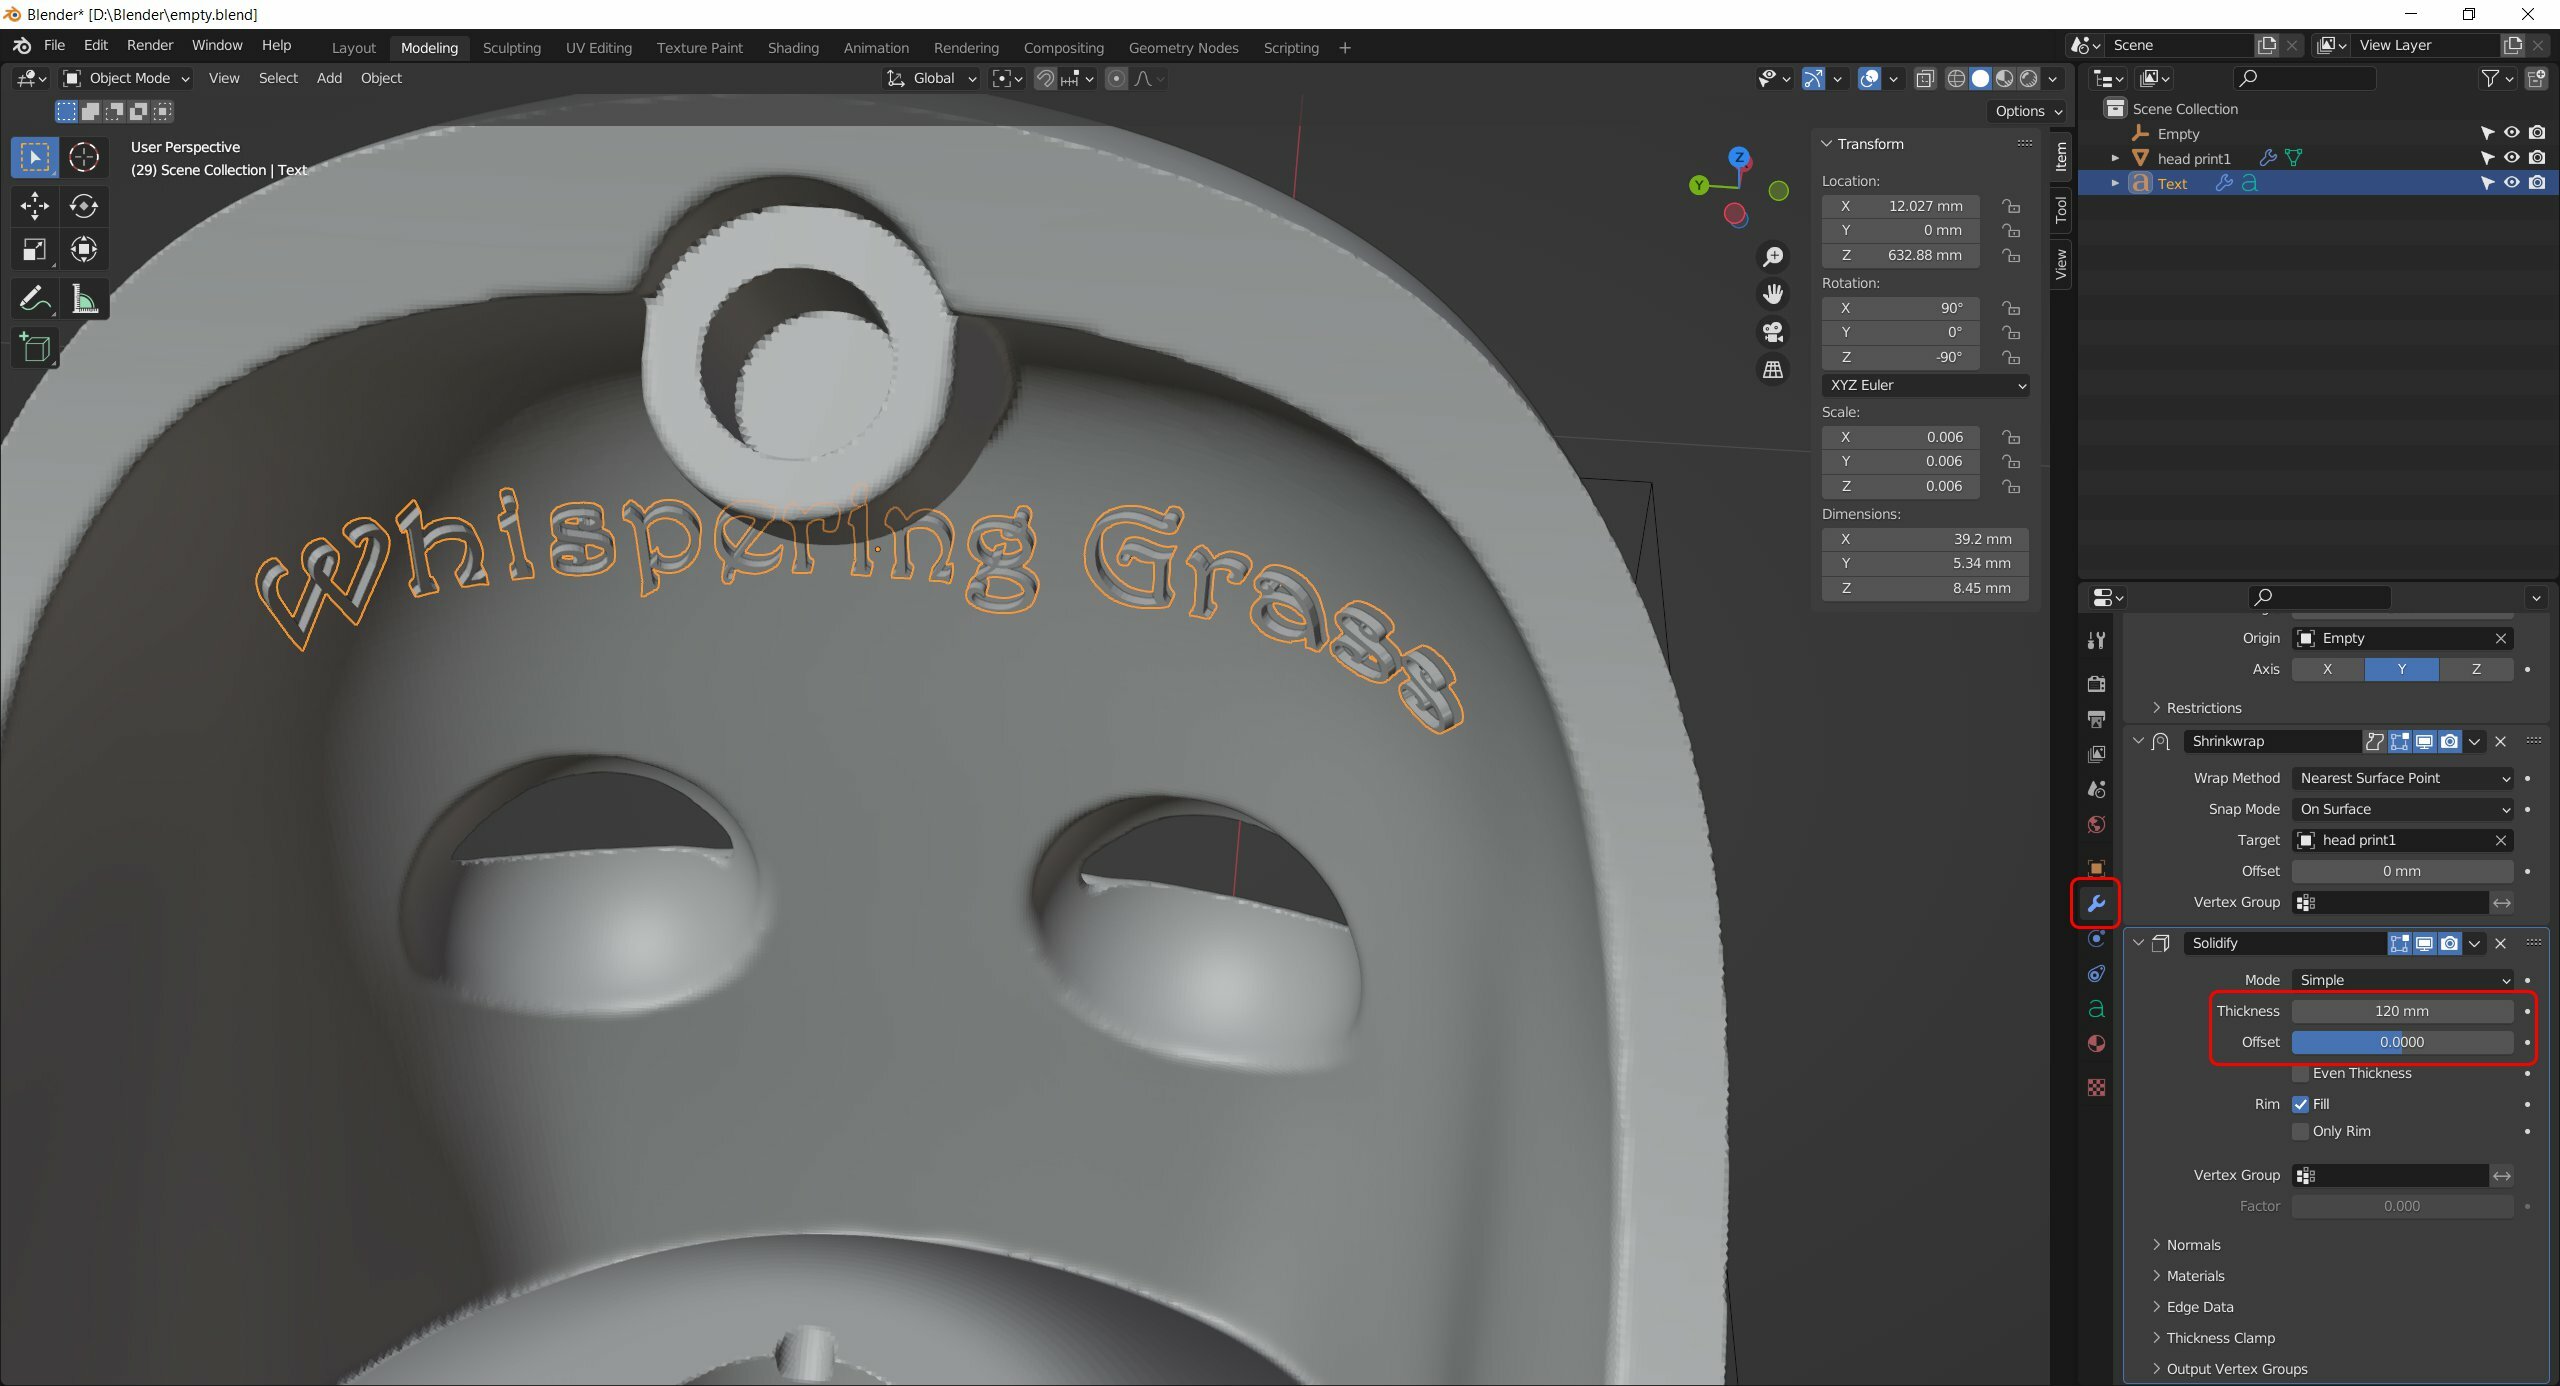Toggle the camera view icon
Viewport: 2560px width, 1386px height.
click(1773, 332)
